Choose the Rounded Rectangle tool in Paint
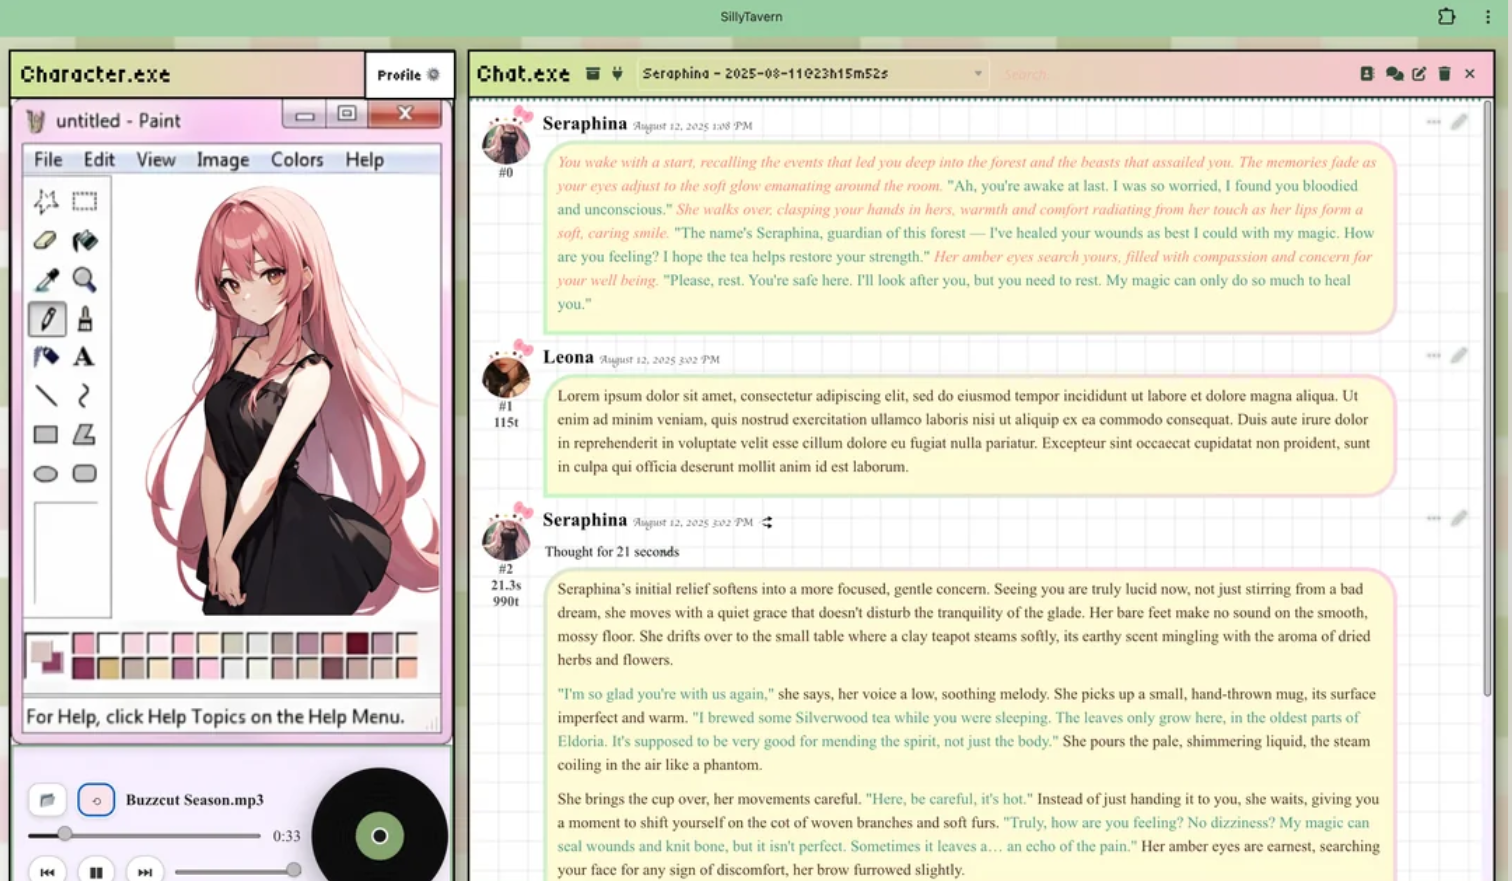This screenshot has height=881, width=1512. click(85, 474)
